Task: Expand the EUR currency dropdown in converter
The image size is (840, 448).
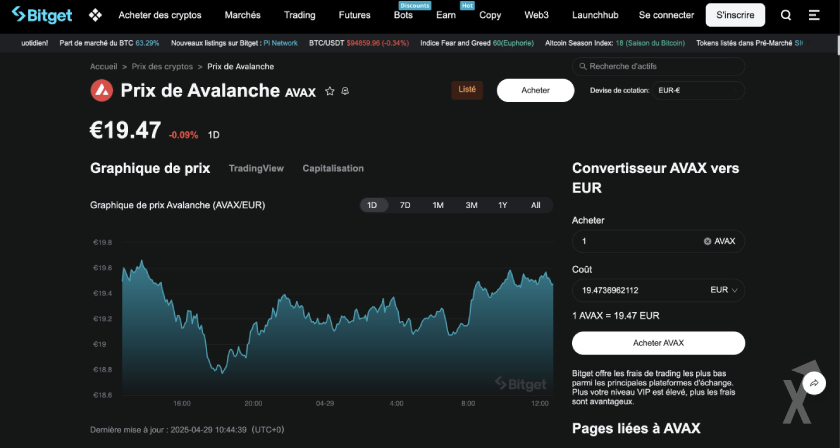Action: (x=725, y=290)
